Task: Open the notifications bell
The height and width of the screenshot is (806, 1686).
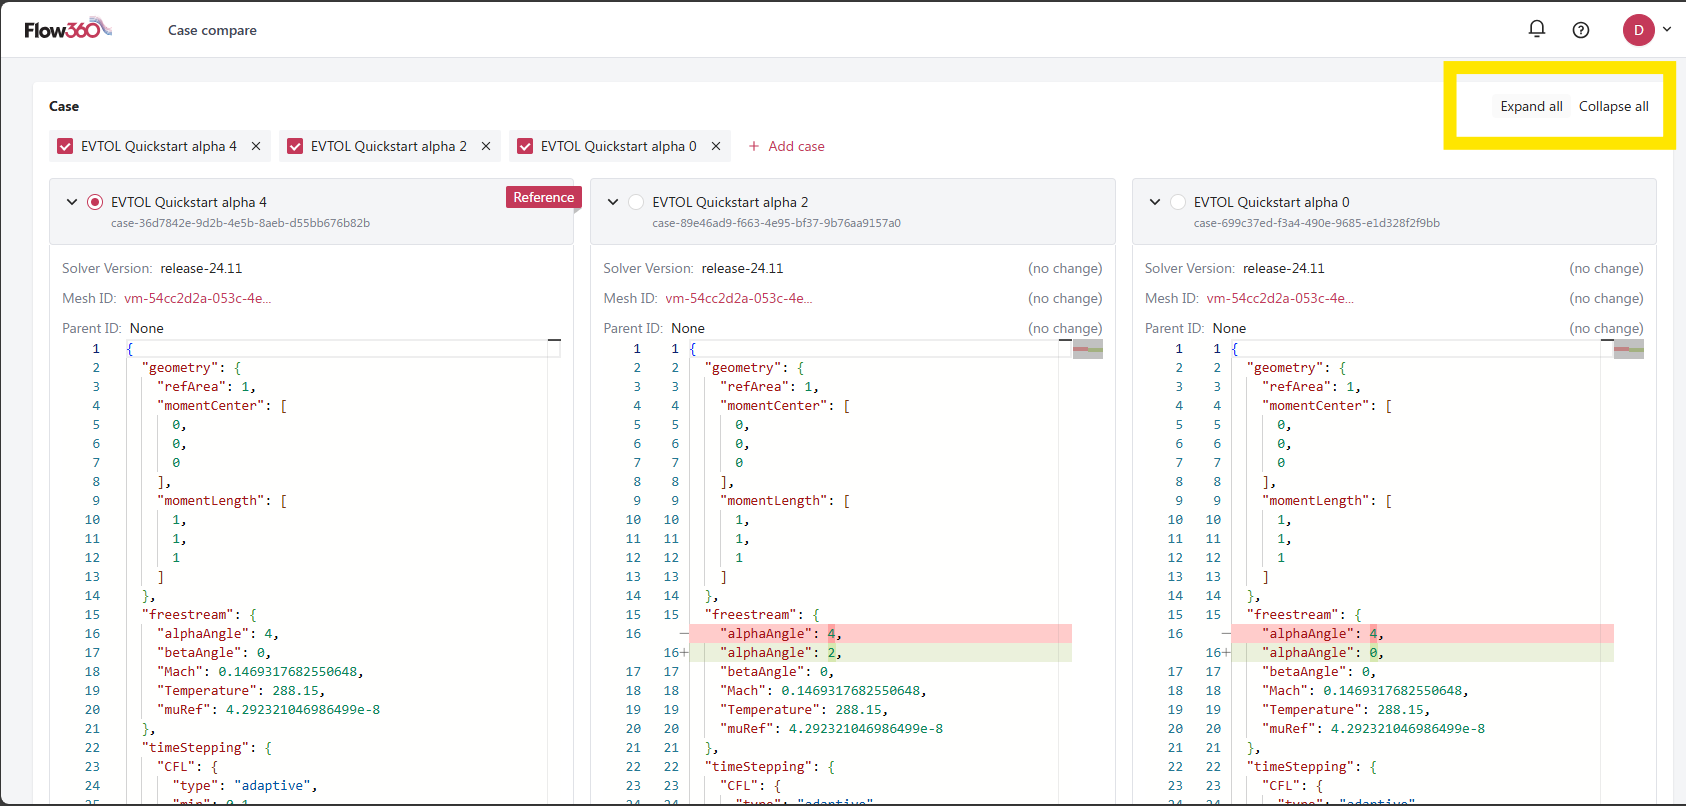Action: tap(1537, 29)
